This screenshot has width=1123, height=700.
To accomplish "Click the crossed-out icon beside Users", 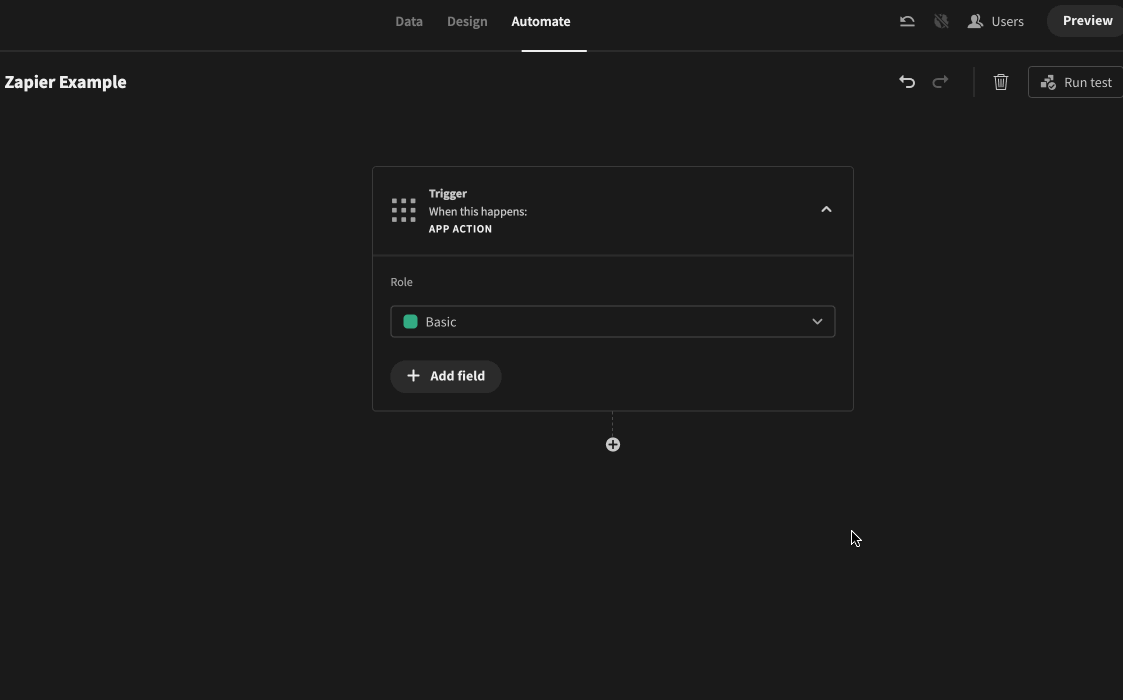I will click(x=941, y=21).
